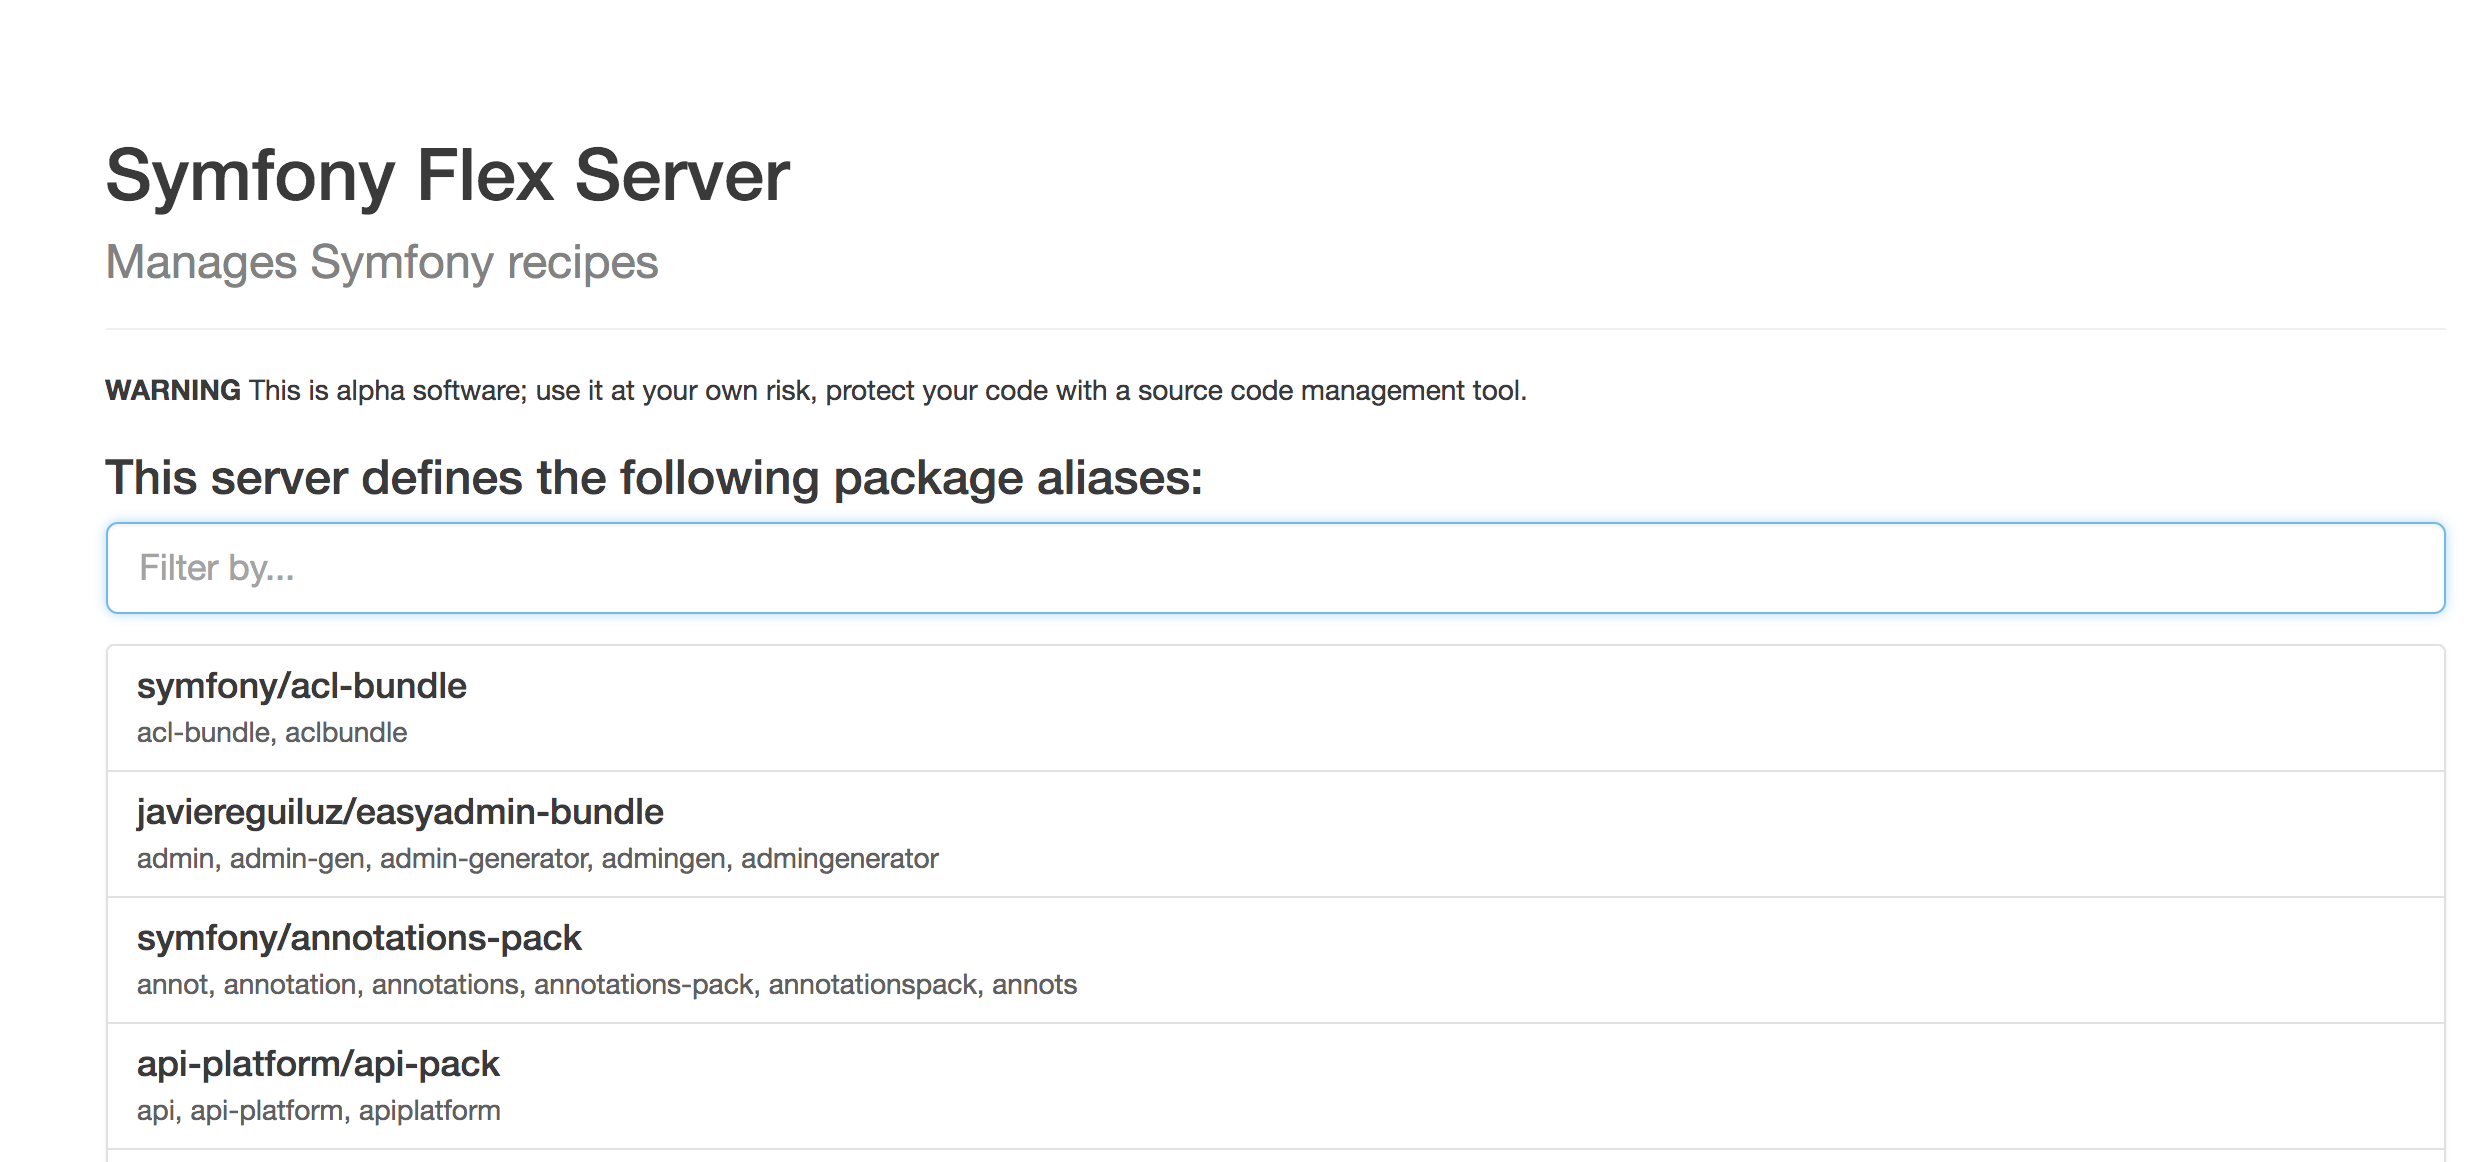Click the Symfony Flex Server title
Screen dimensions: 2480x1162
click(447, 176)
